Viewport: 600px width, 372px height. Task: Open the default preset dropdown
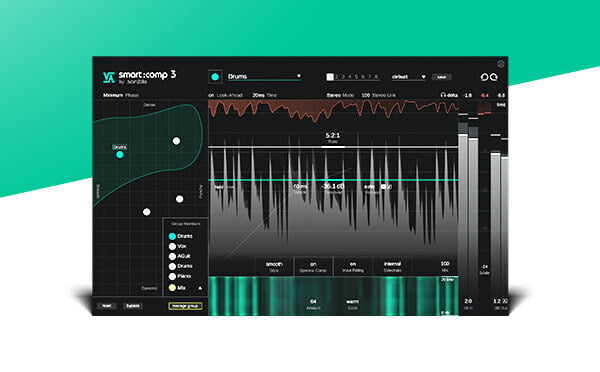408,77
